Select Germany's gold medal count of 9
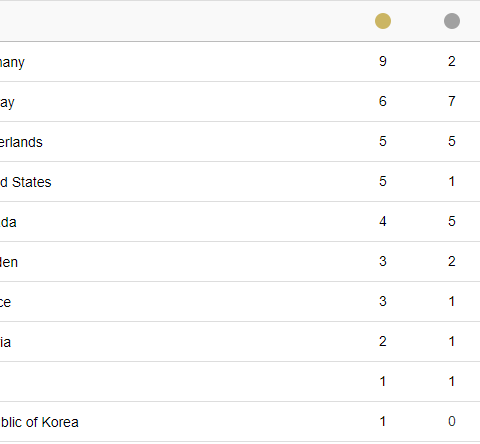The width and height of the screenshot is (480, 444). (383, 61)
